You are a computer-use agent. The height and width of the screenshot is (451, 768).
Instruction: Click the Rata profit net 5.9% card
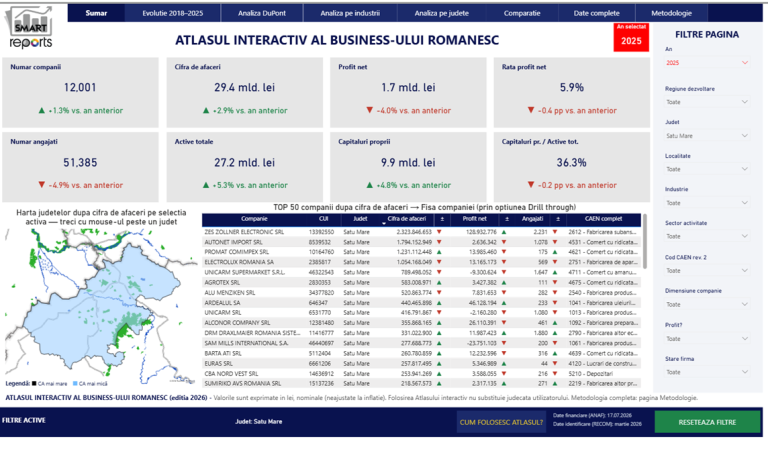(x=572, y=92)
